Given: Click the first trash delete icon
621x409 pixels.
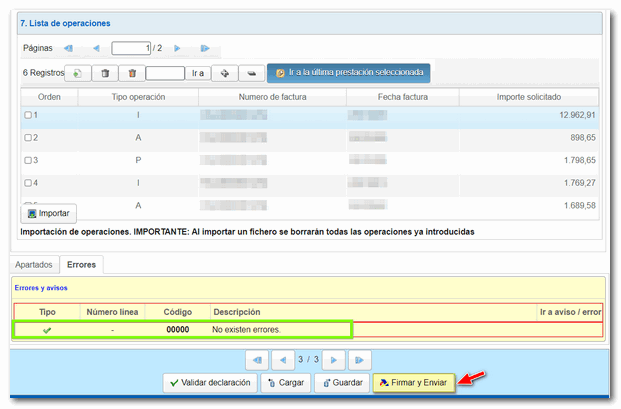Looking at the screenshot, I should [105, 73].
